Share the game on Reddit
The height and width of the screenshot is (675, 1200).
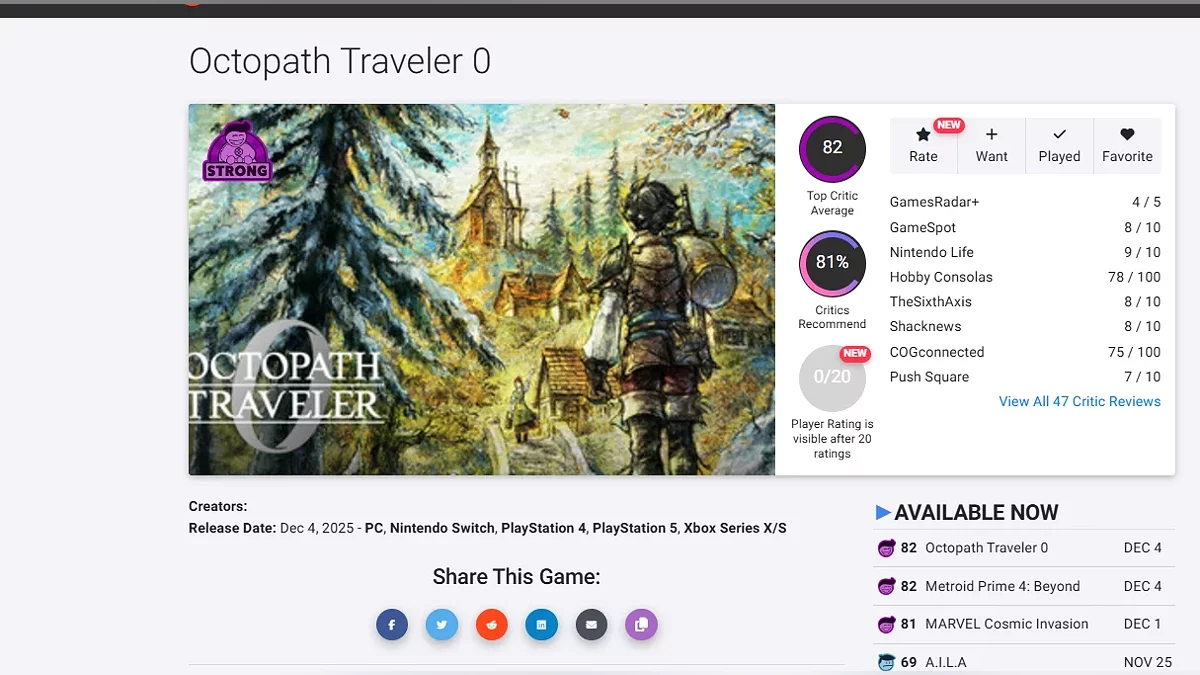[492, 625]
